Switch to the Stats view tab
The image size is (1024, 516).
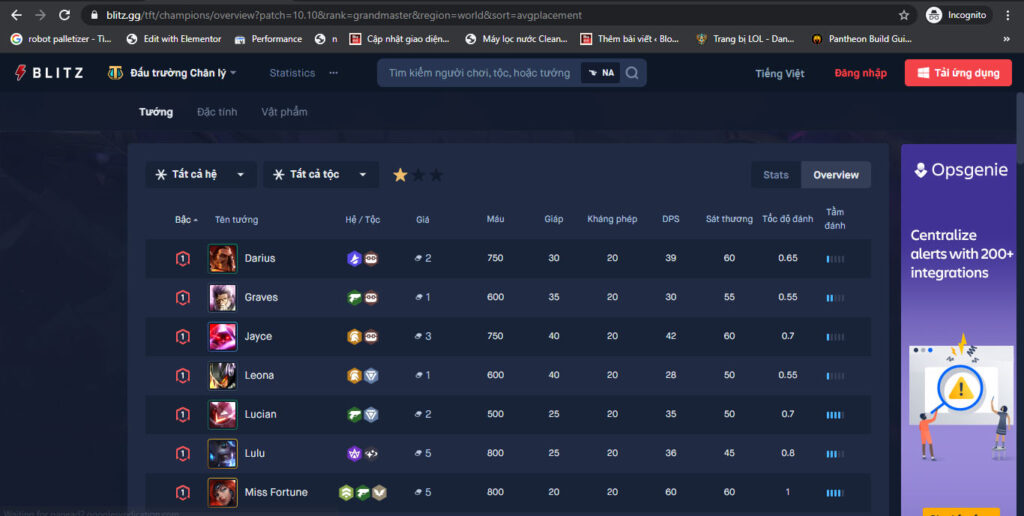point(776,175)
